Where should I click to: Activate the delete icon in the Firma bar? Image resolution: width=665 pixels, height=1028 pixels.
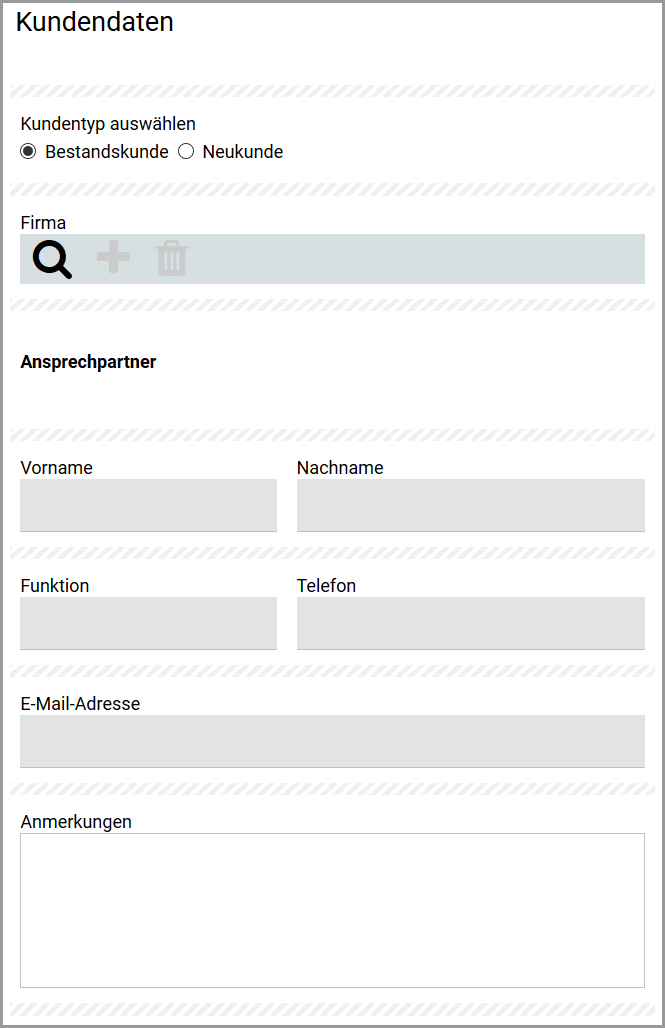point(171,258)
